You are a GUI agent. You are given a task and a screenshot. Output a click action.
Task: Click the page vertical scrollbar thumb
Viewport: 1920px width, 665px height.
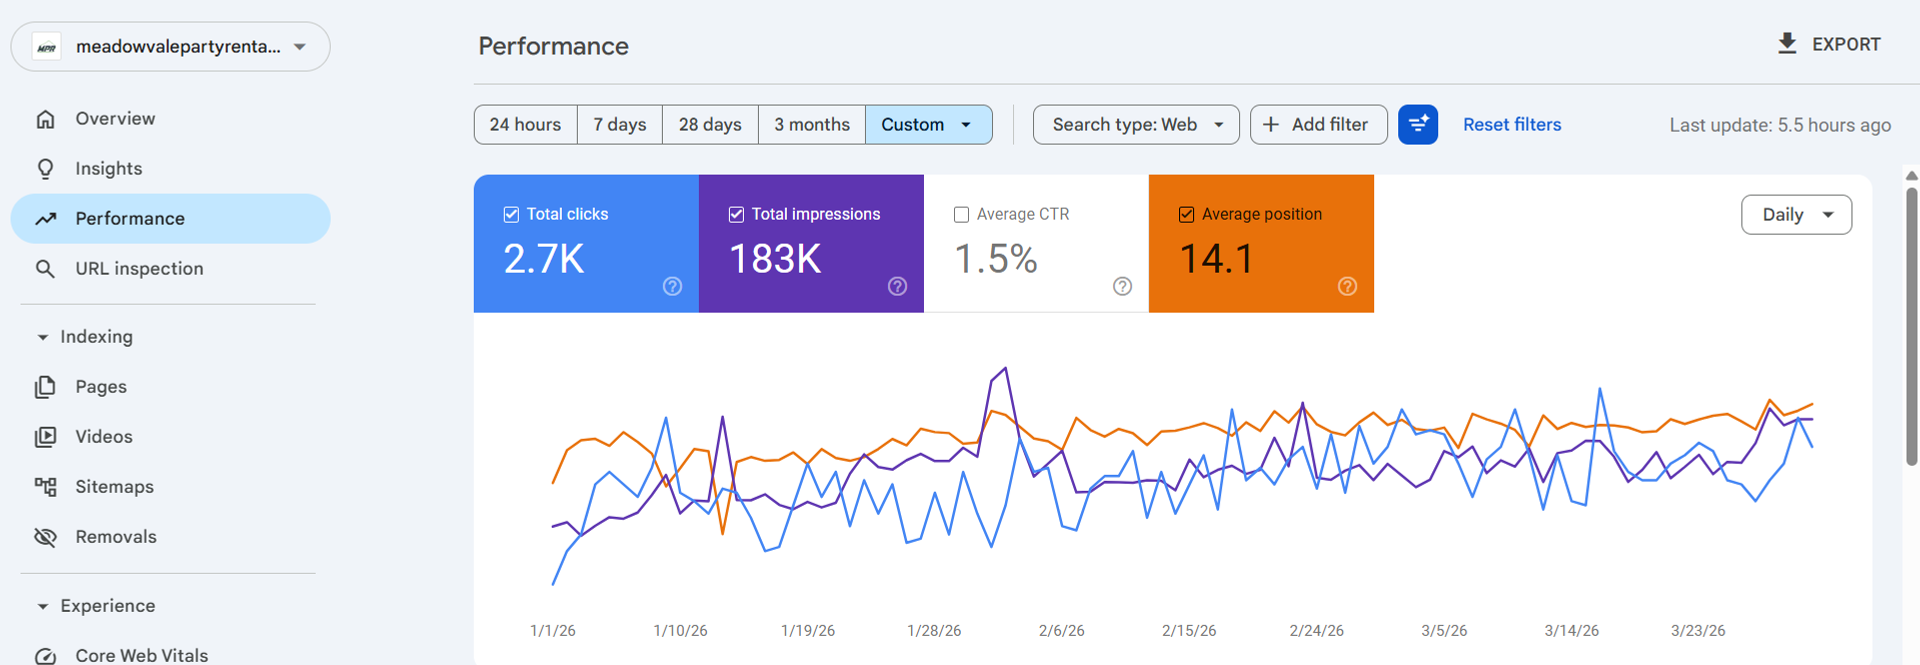point(1911,325)
